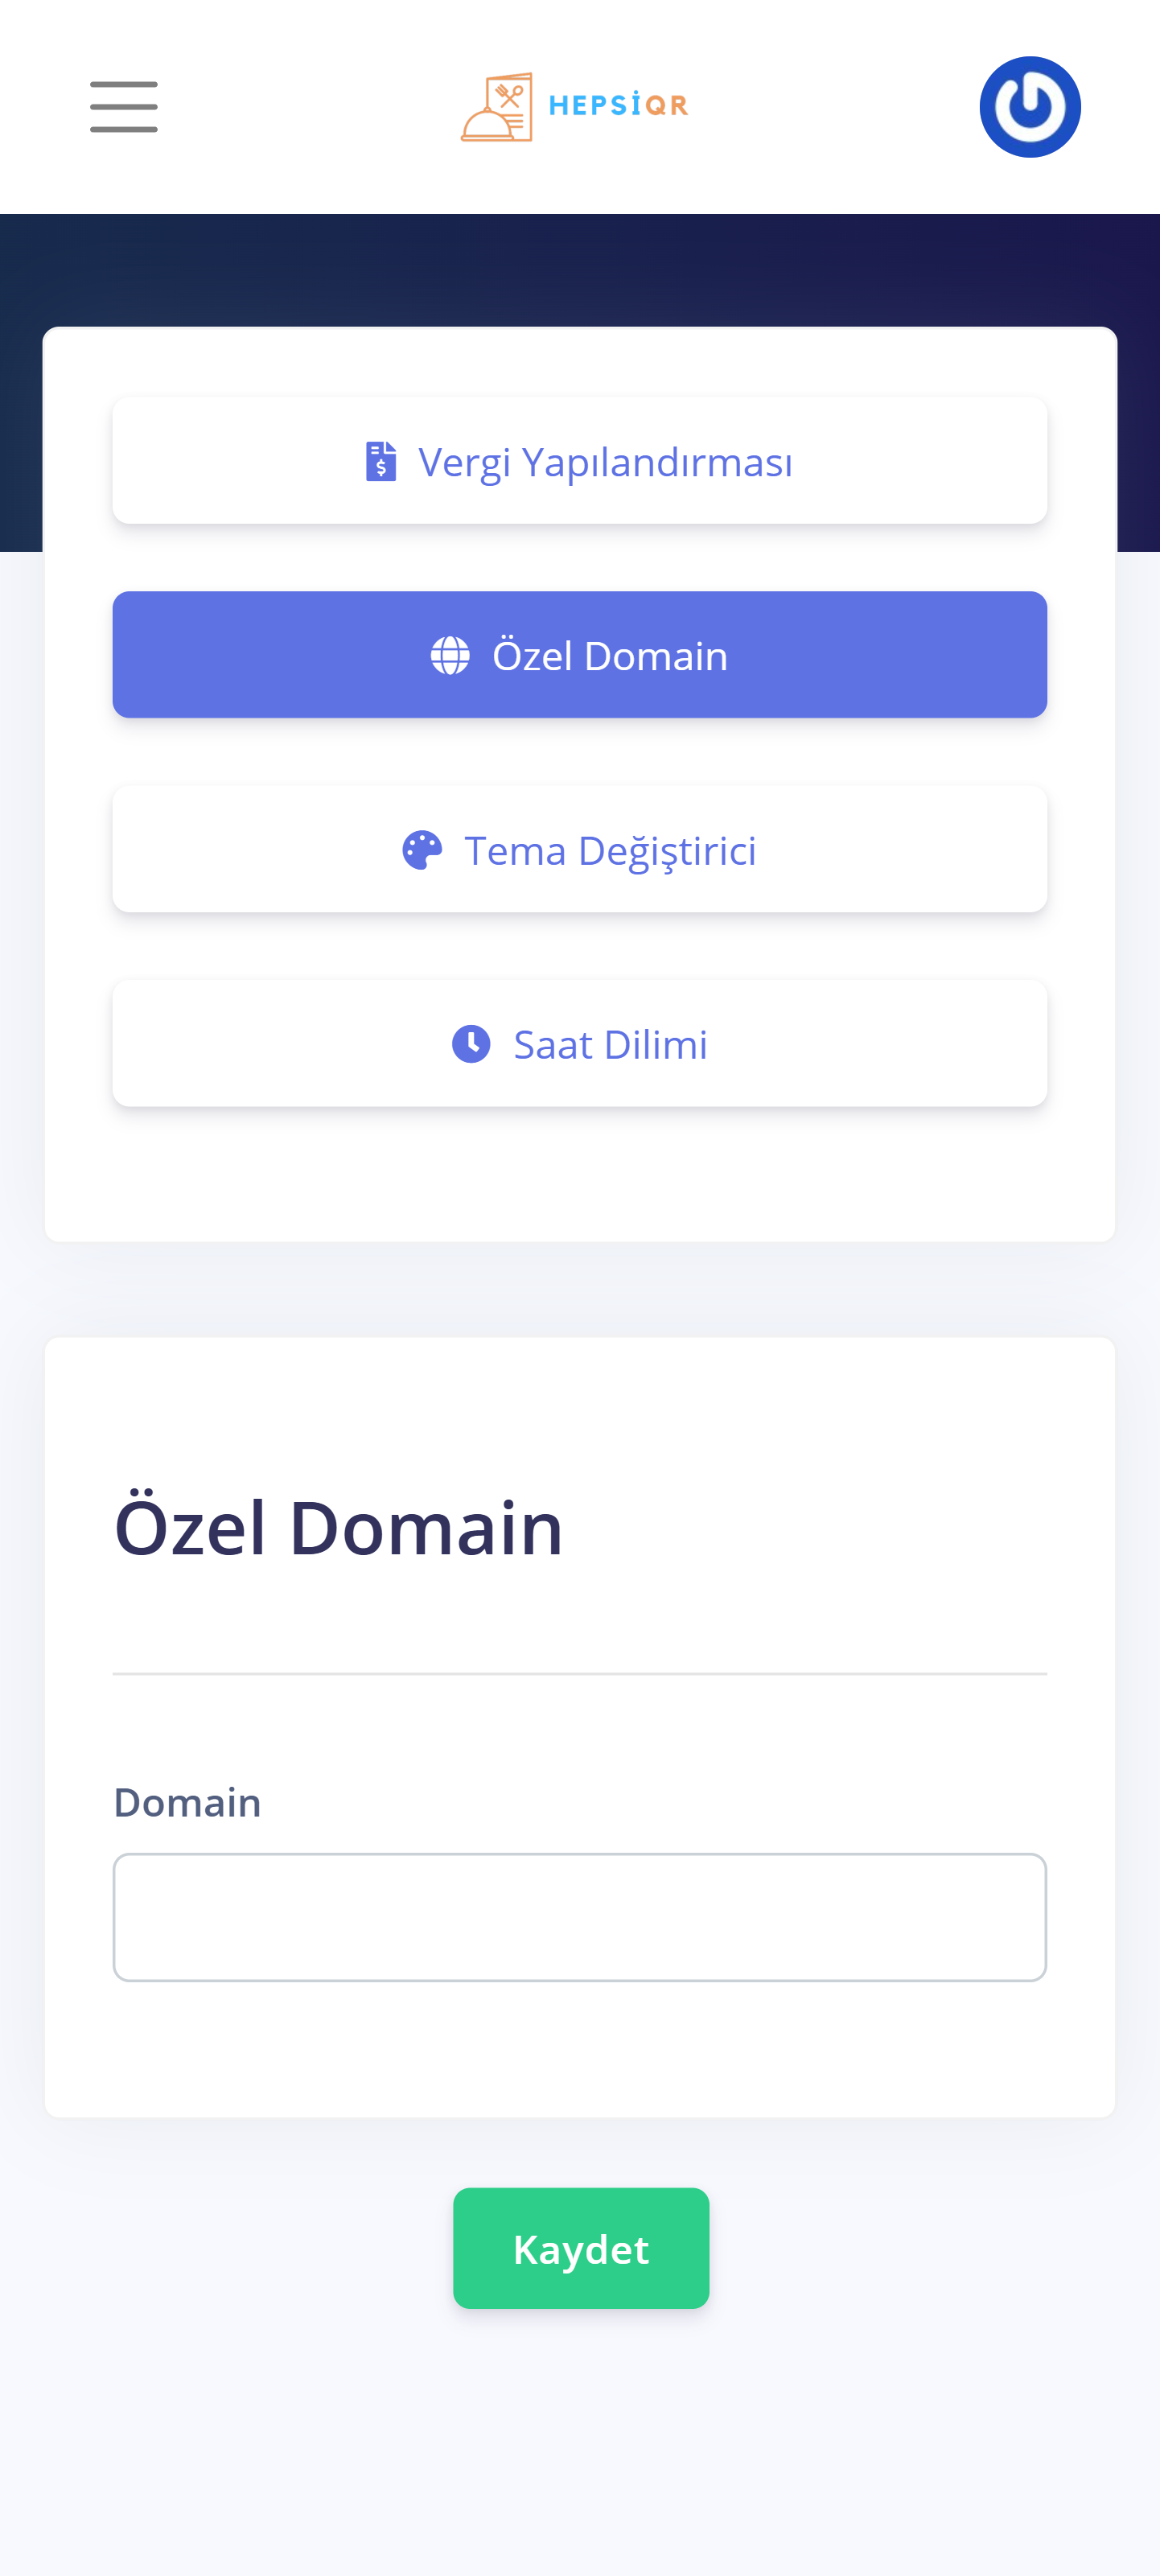
Task: Click the HepsiQR brand name text
Action: (618, 105)
